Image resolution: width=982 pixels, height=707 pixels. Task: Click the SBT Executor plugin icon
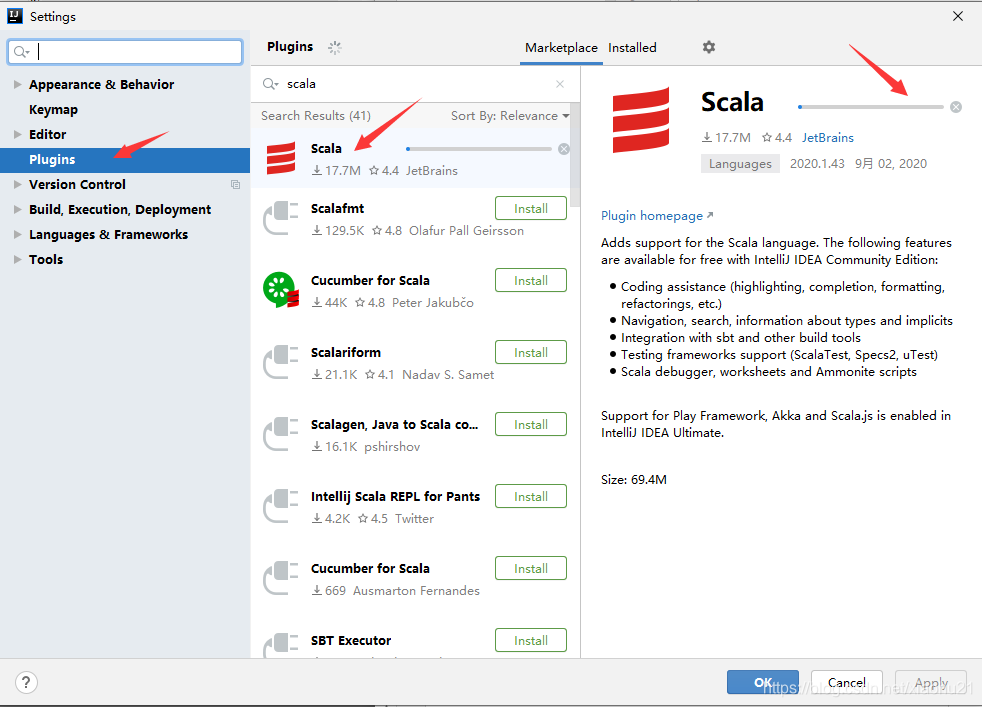[x=281, y=645]
